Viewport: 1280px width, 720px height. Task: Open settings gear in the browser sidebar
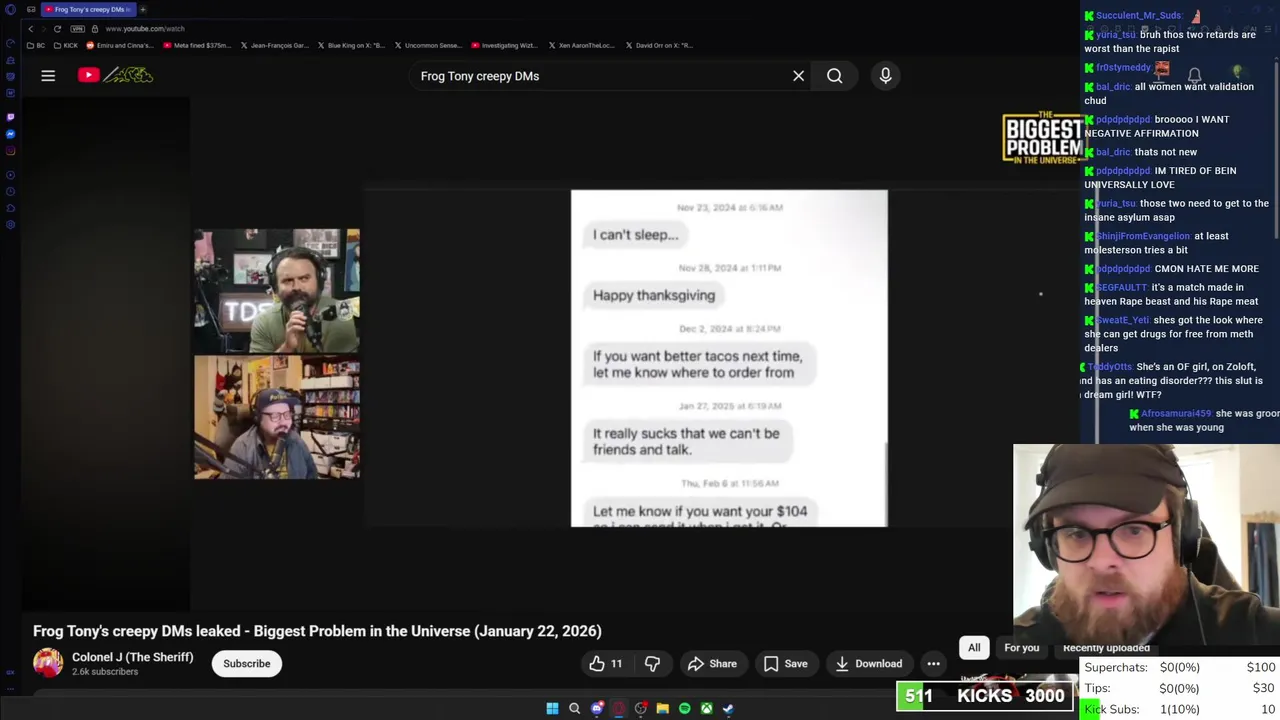pyautogui.click(x=10, y=224)
